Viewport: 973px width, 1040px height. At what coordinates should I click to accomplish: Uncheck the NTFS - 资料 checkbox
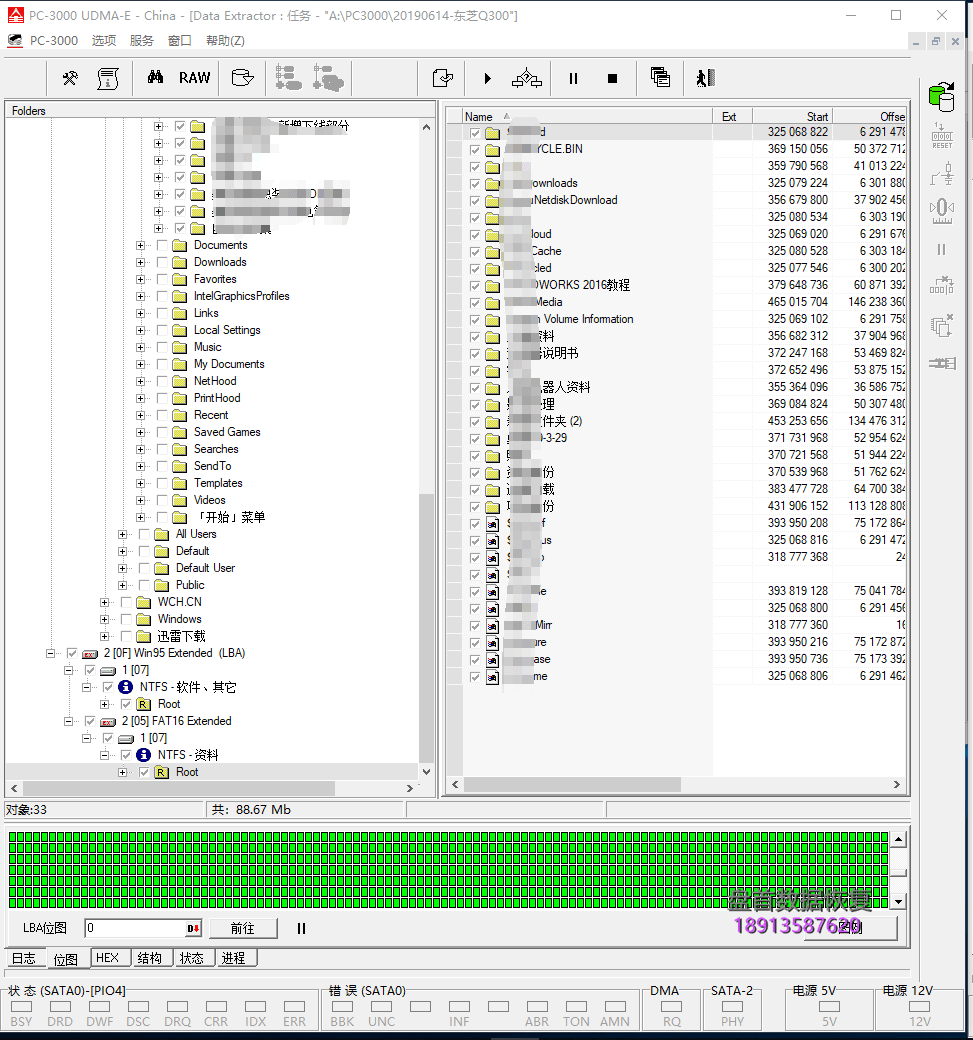tap(126, 755)
